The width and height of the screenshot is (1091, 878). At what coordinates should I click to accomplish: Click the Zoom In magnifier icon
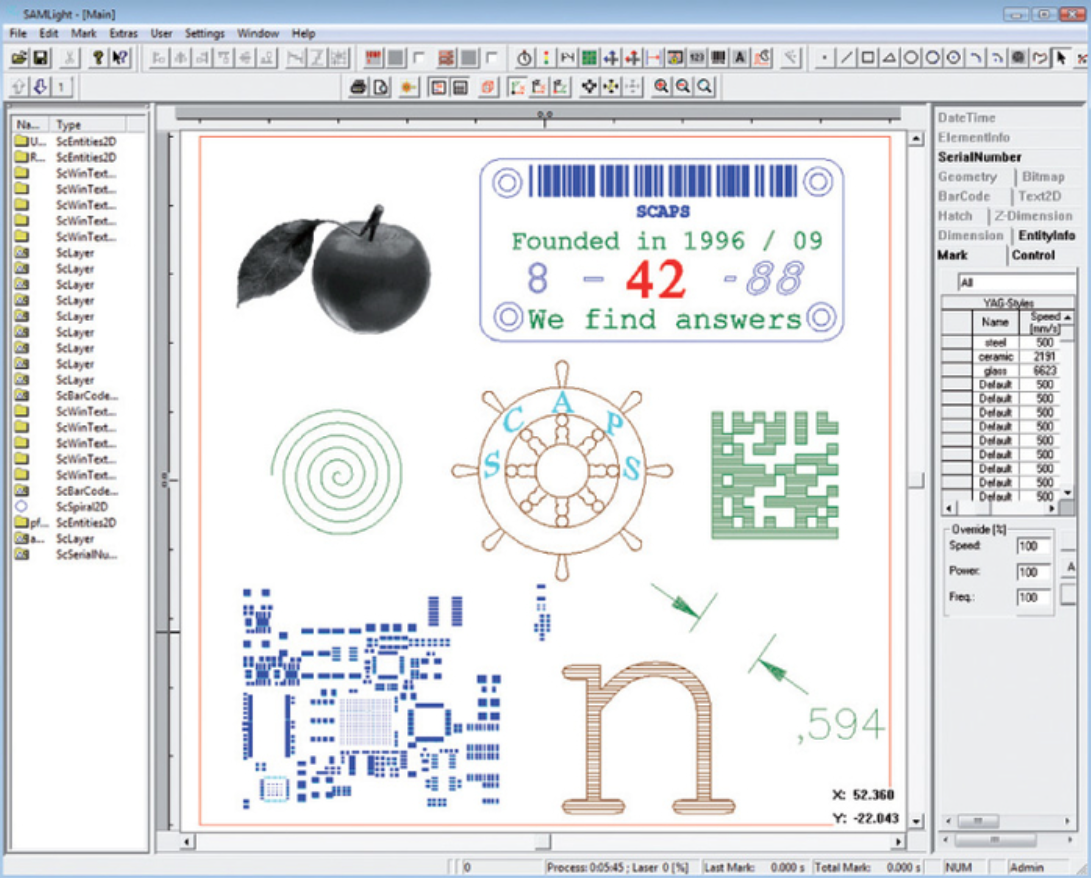pyautogui.click(x=661, y=86)
